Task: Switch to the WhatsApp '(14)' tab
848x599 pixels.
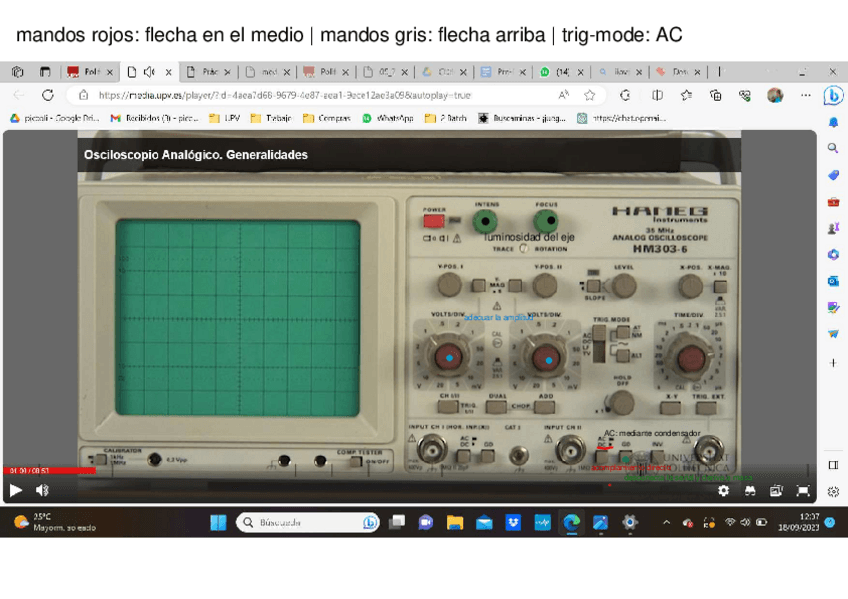Action: (561, 71)
